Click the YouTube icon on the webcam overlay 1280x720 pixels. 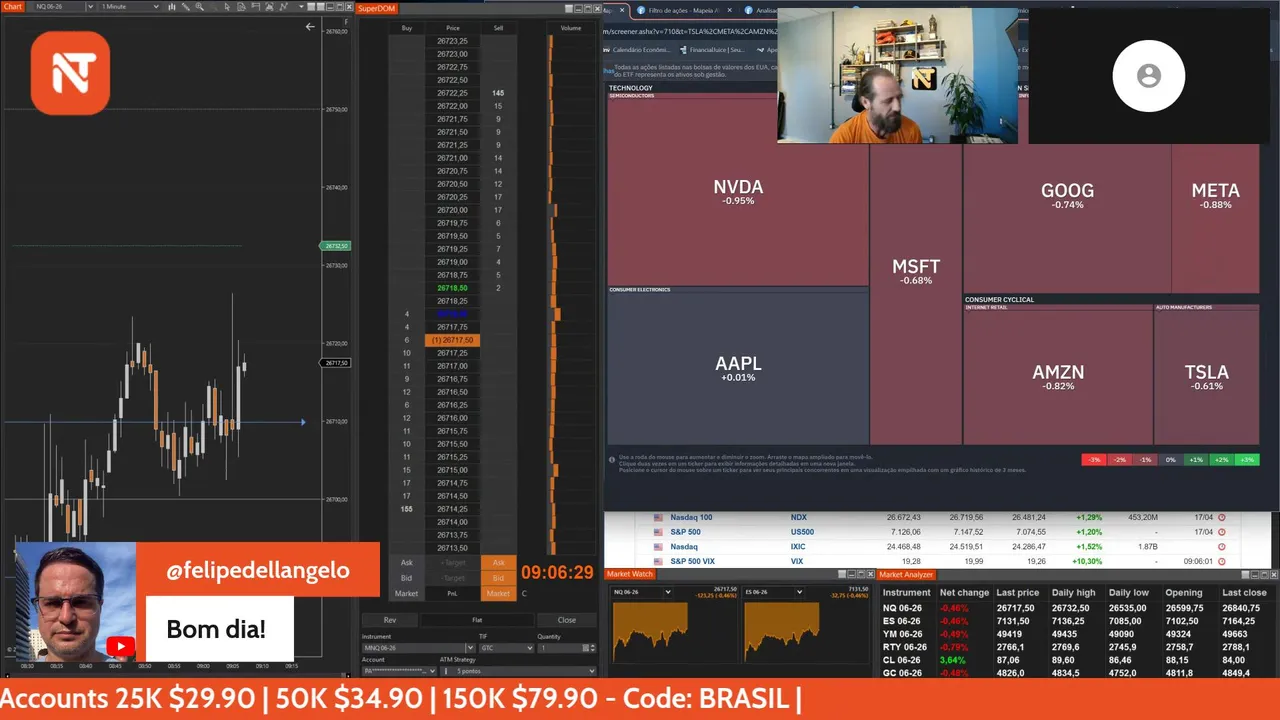[120, 647]
